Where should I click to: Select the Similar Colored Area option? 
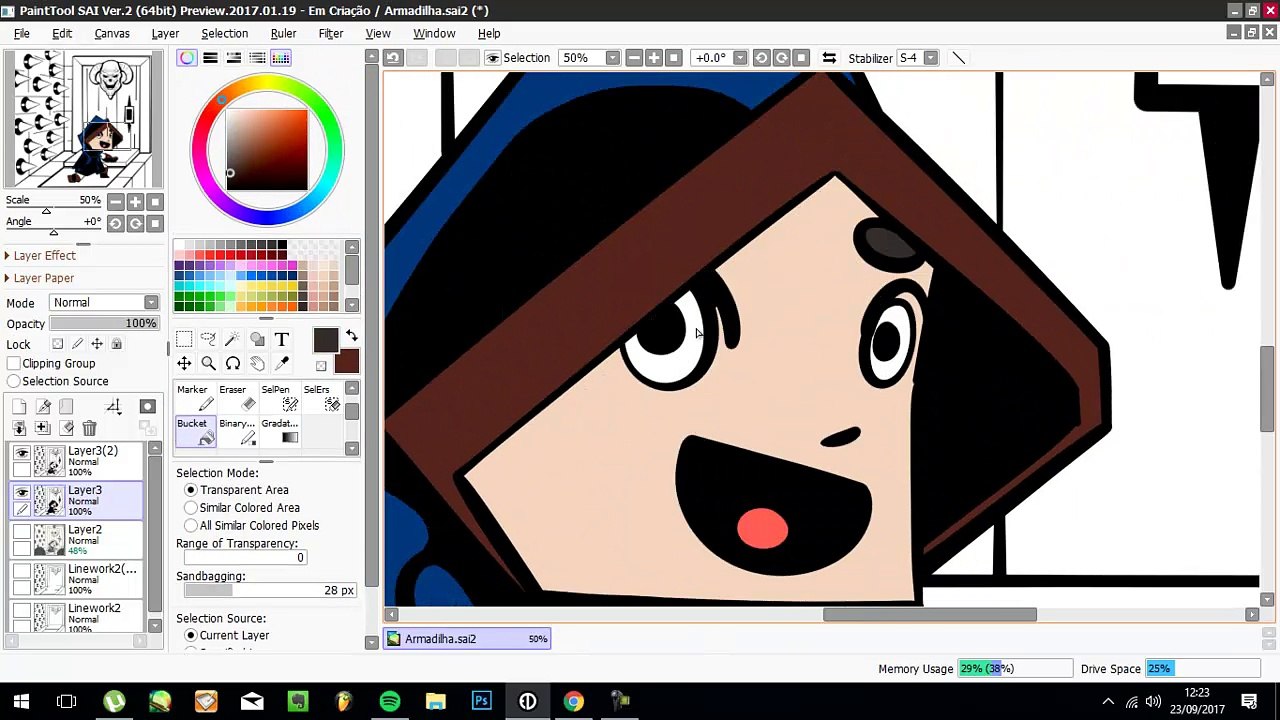tap(191, 508)
